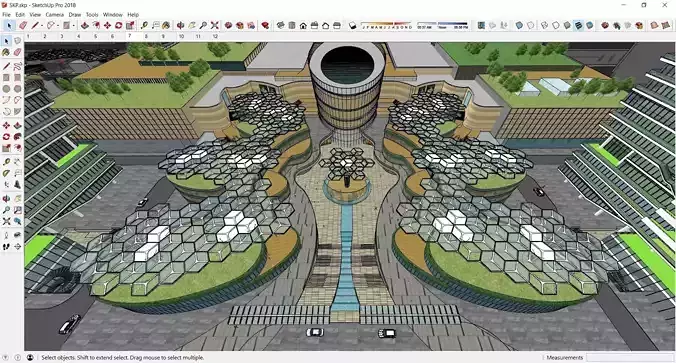The width and height of the screenshot is (676, 363).
Task: Open the Edit menu
Action: [20, 15]
